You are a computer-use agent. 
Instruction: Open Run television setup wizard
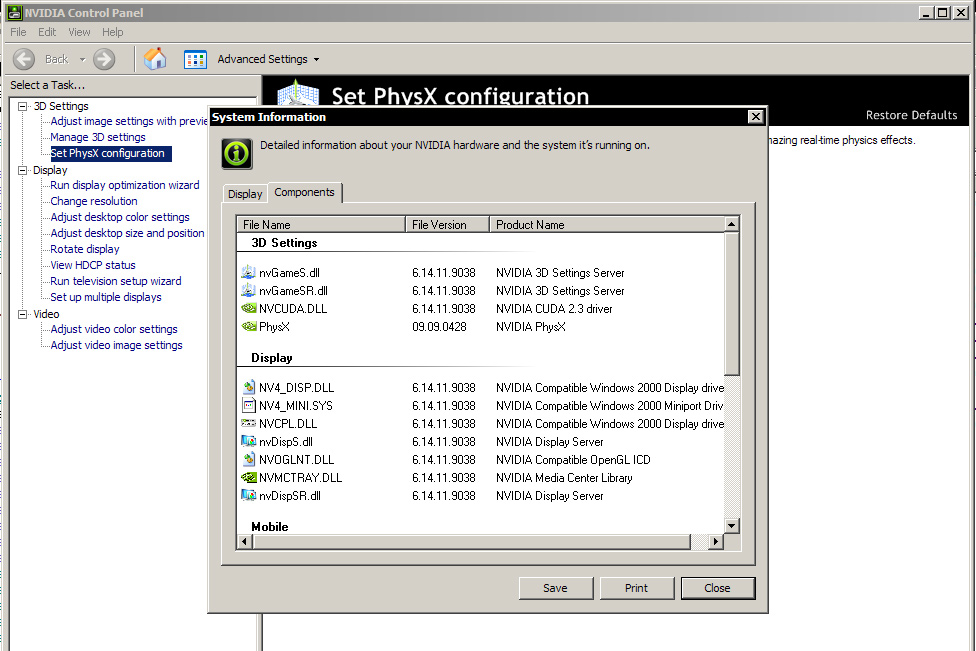click(x=116, y=281)
